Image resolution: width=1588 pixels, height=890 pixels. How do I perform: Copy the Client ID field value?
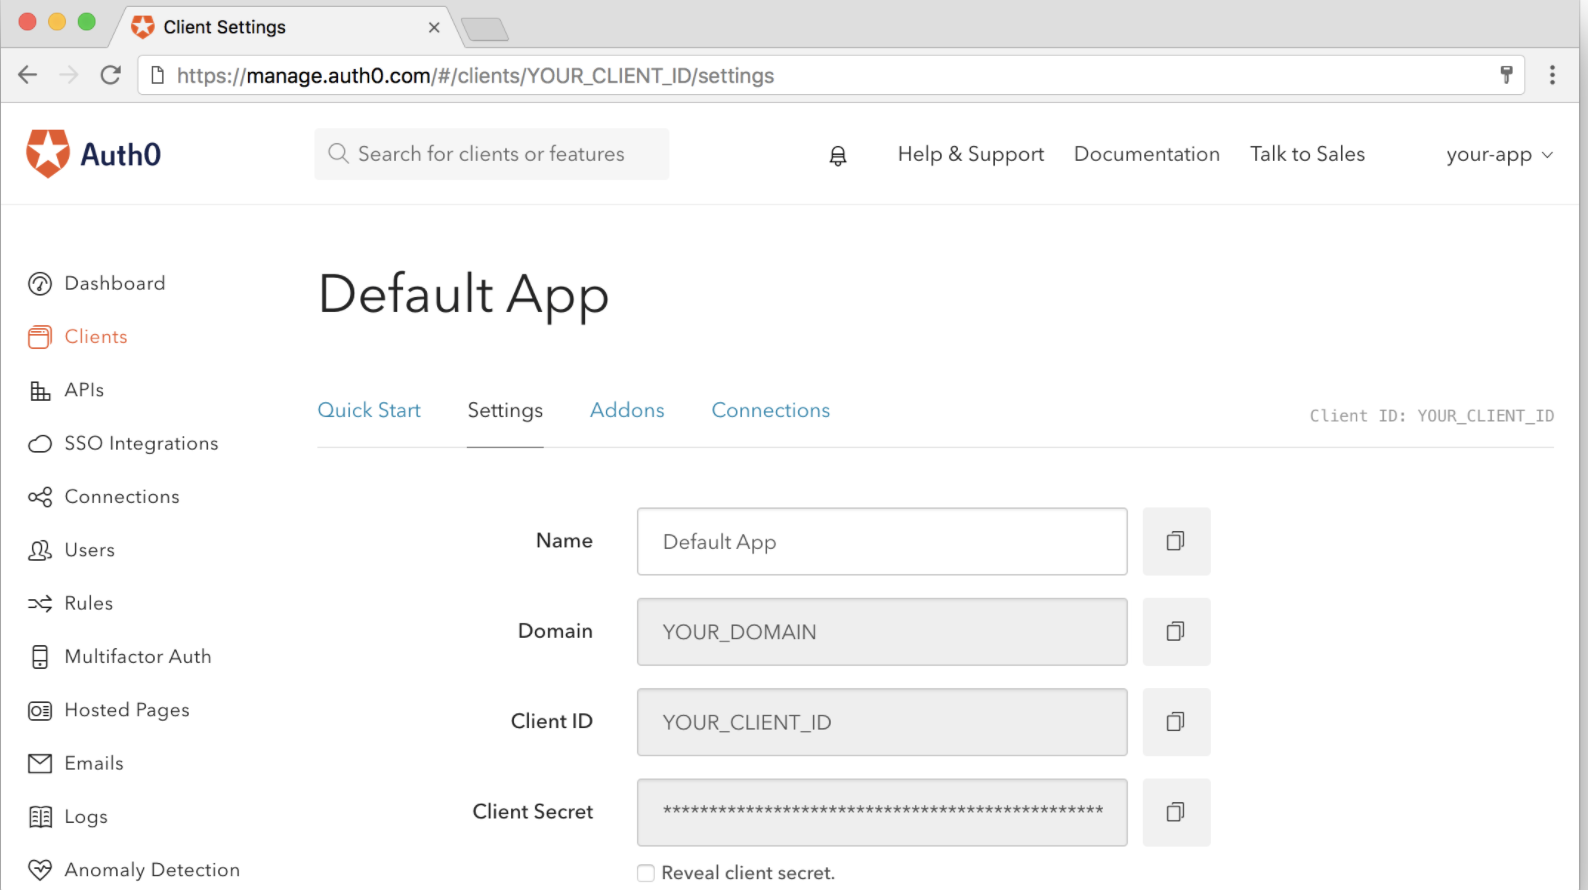click(1176, 721)
